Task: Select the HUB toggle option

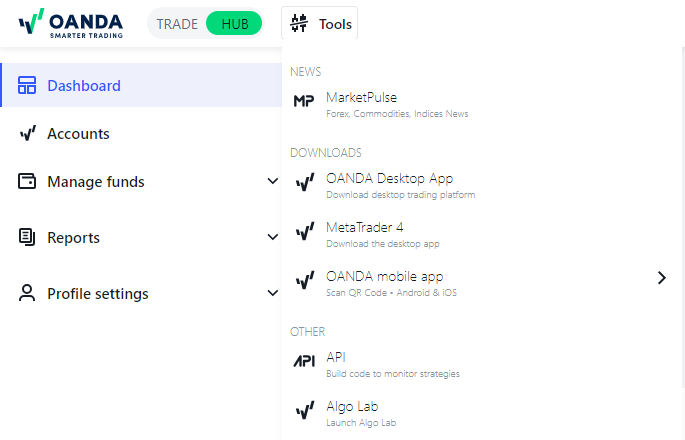Action: pyautogui.click(x=235, y=24)
